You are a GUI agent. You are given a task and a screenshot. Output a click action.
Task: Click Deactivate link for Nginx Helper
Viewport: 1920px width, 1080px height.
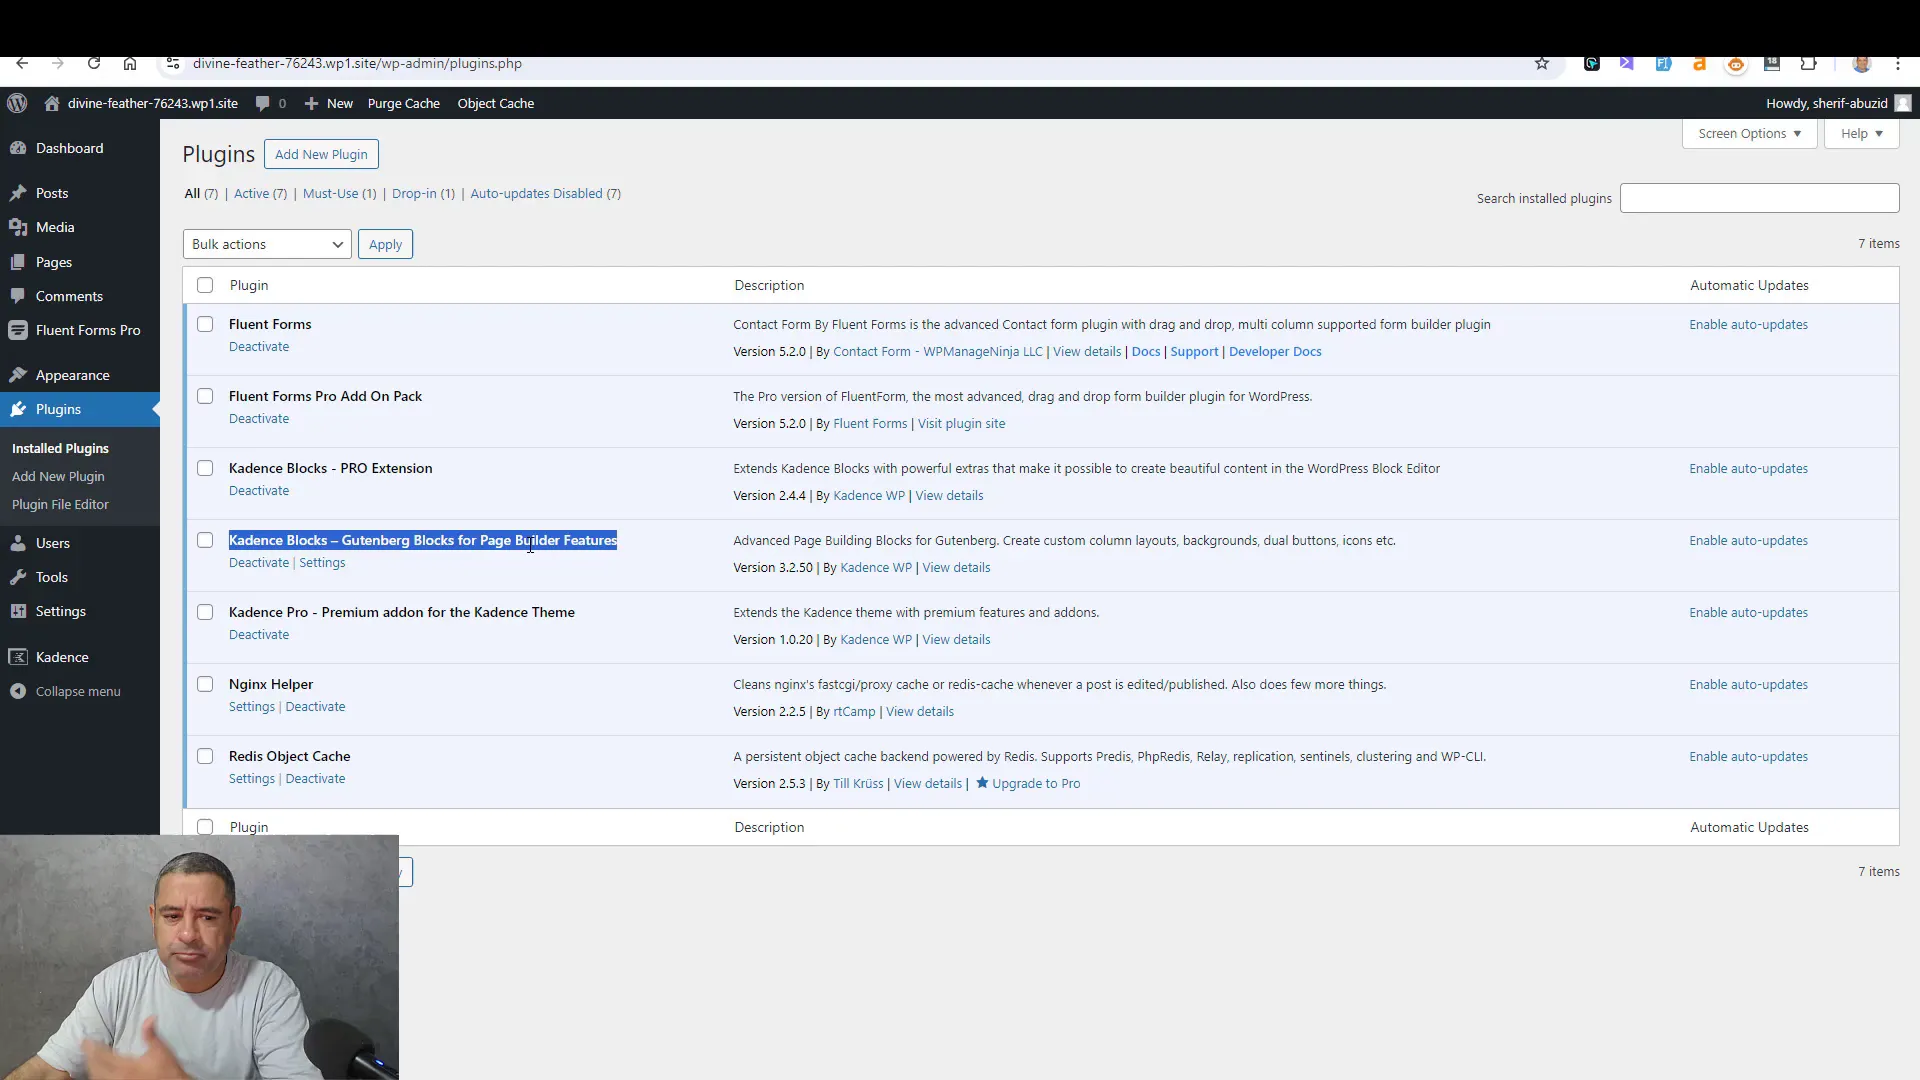[315, 705]
